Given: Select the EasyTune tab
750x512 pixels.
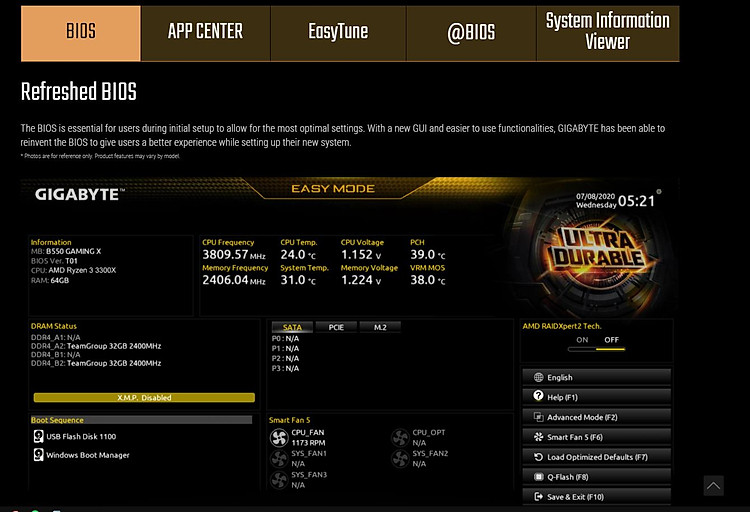Looking at the screenshot, I should pos(338,33).
